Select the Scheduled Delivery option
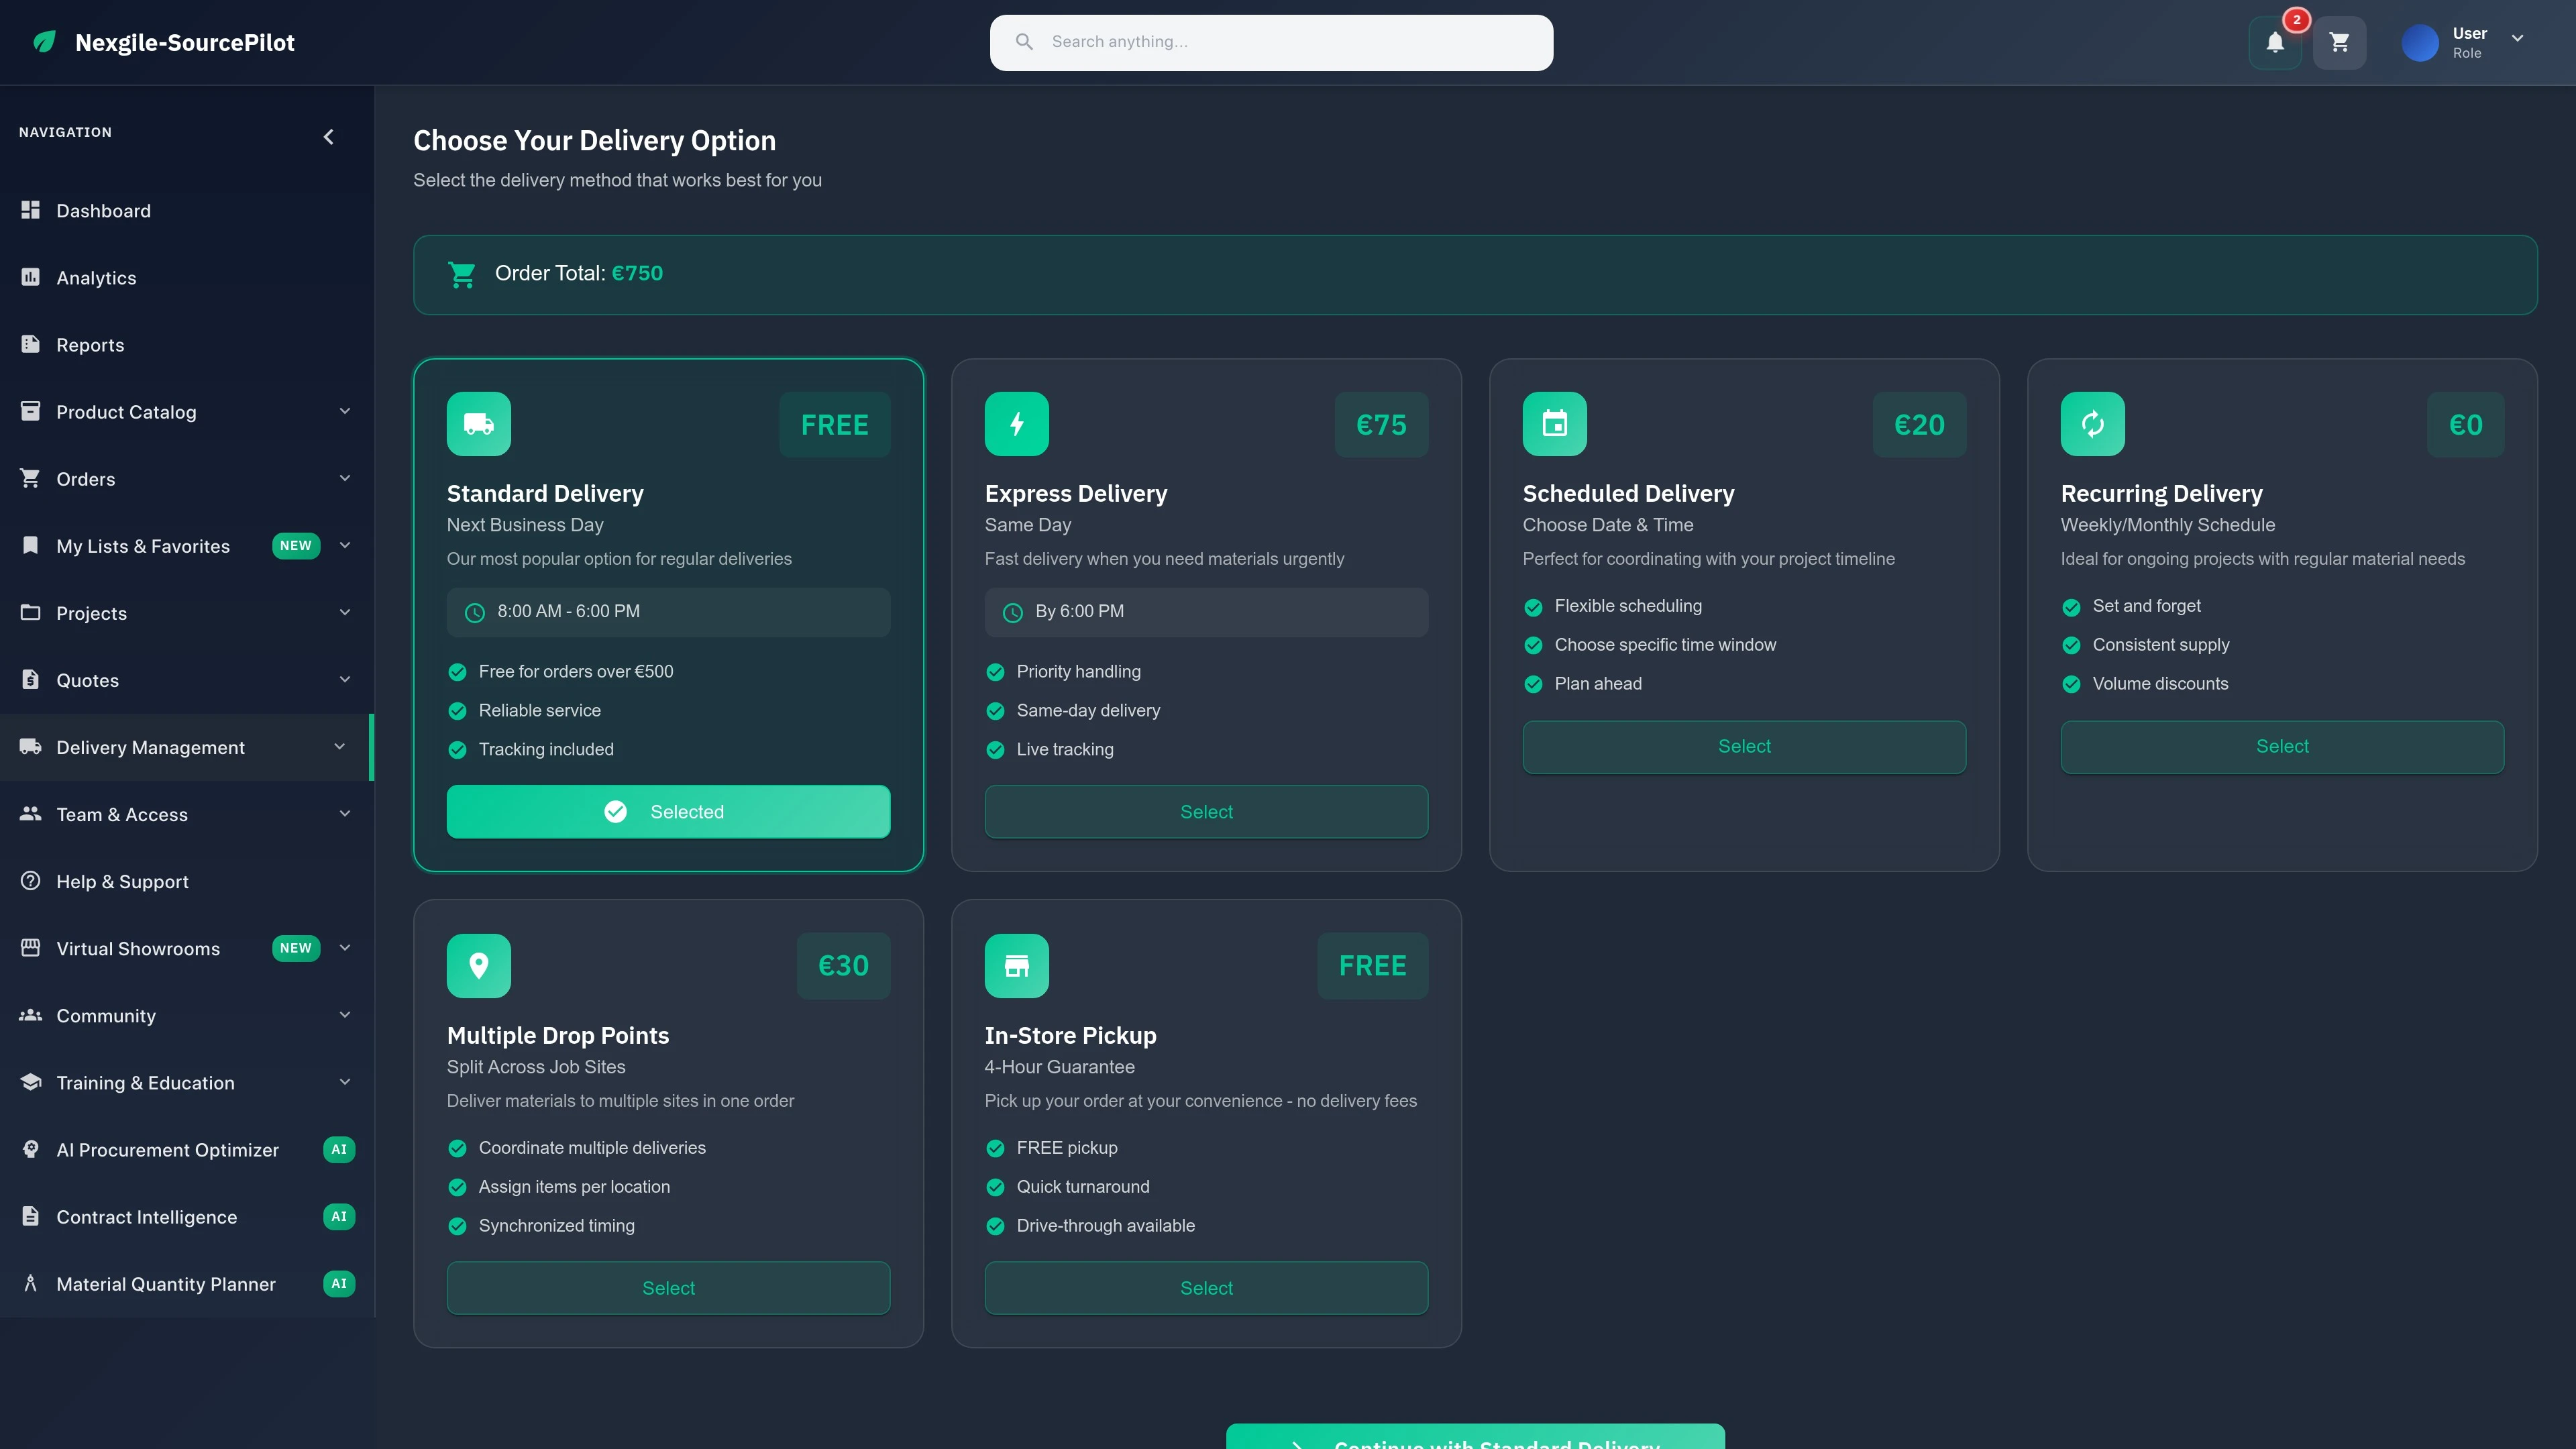2576x1449 pixels. coord(1743,746)
